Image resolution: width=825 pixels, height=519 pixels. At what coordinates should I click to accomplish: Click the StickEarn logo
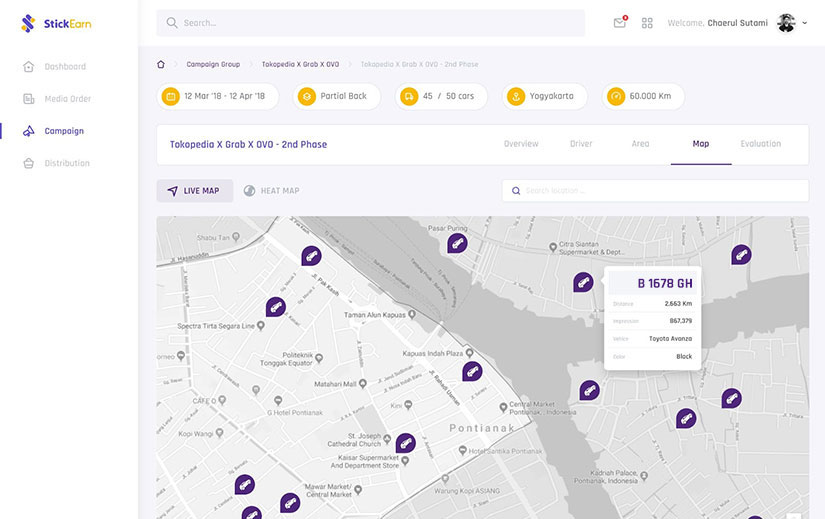pos(56,23)
